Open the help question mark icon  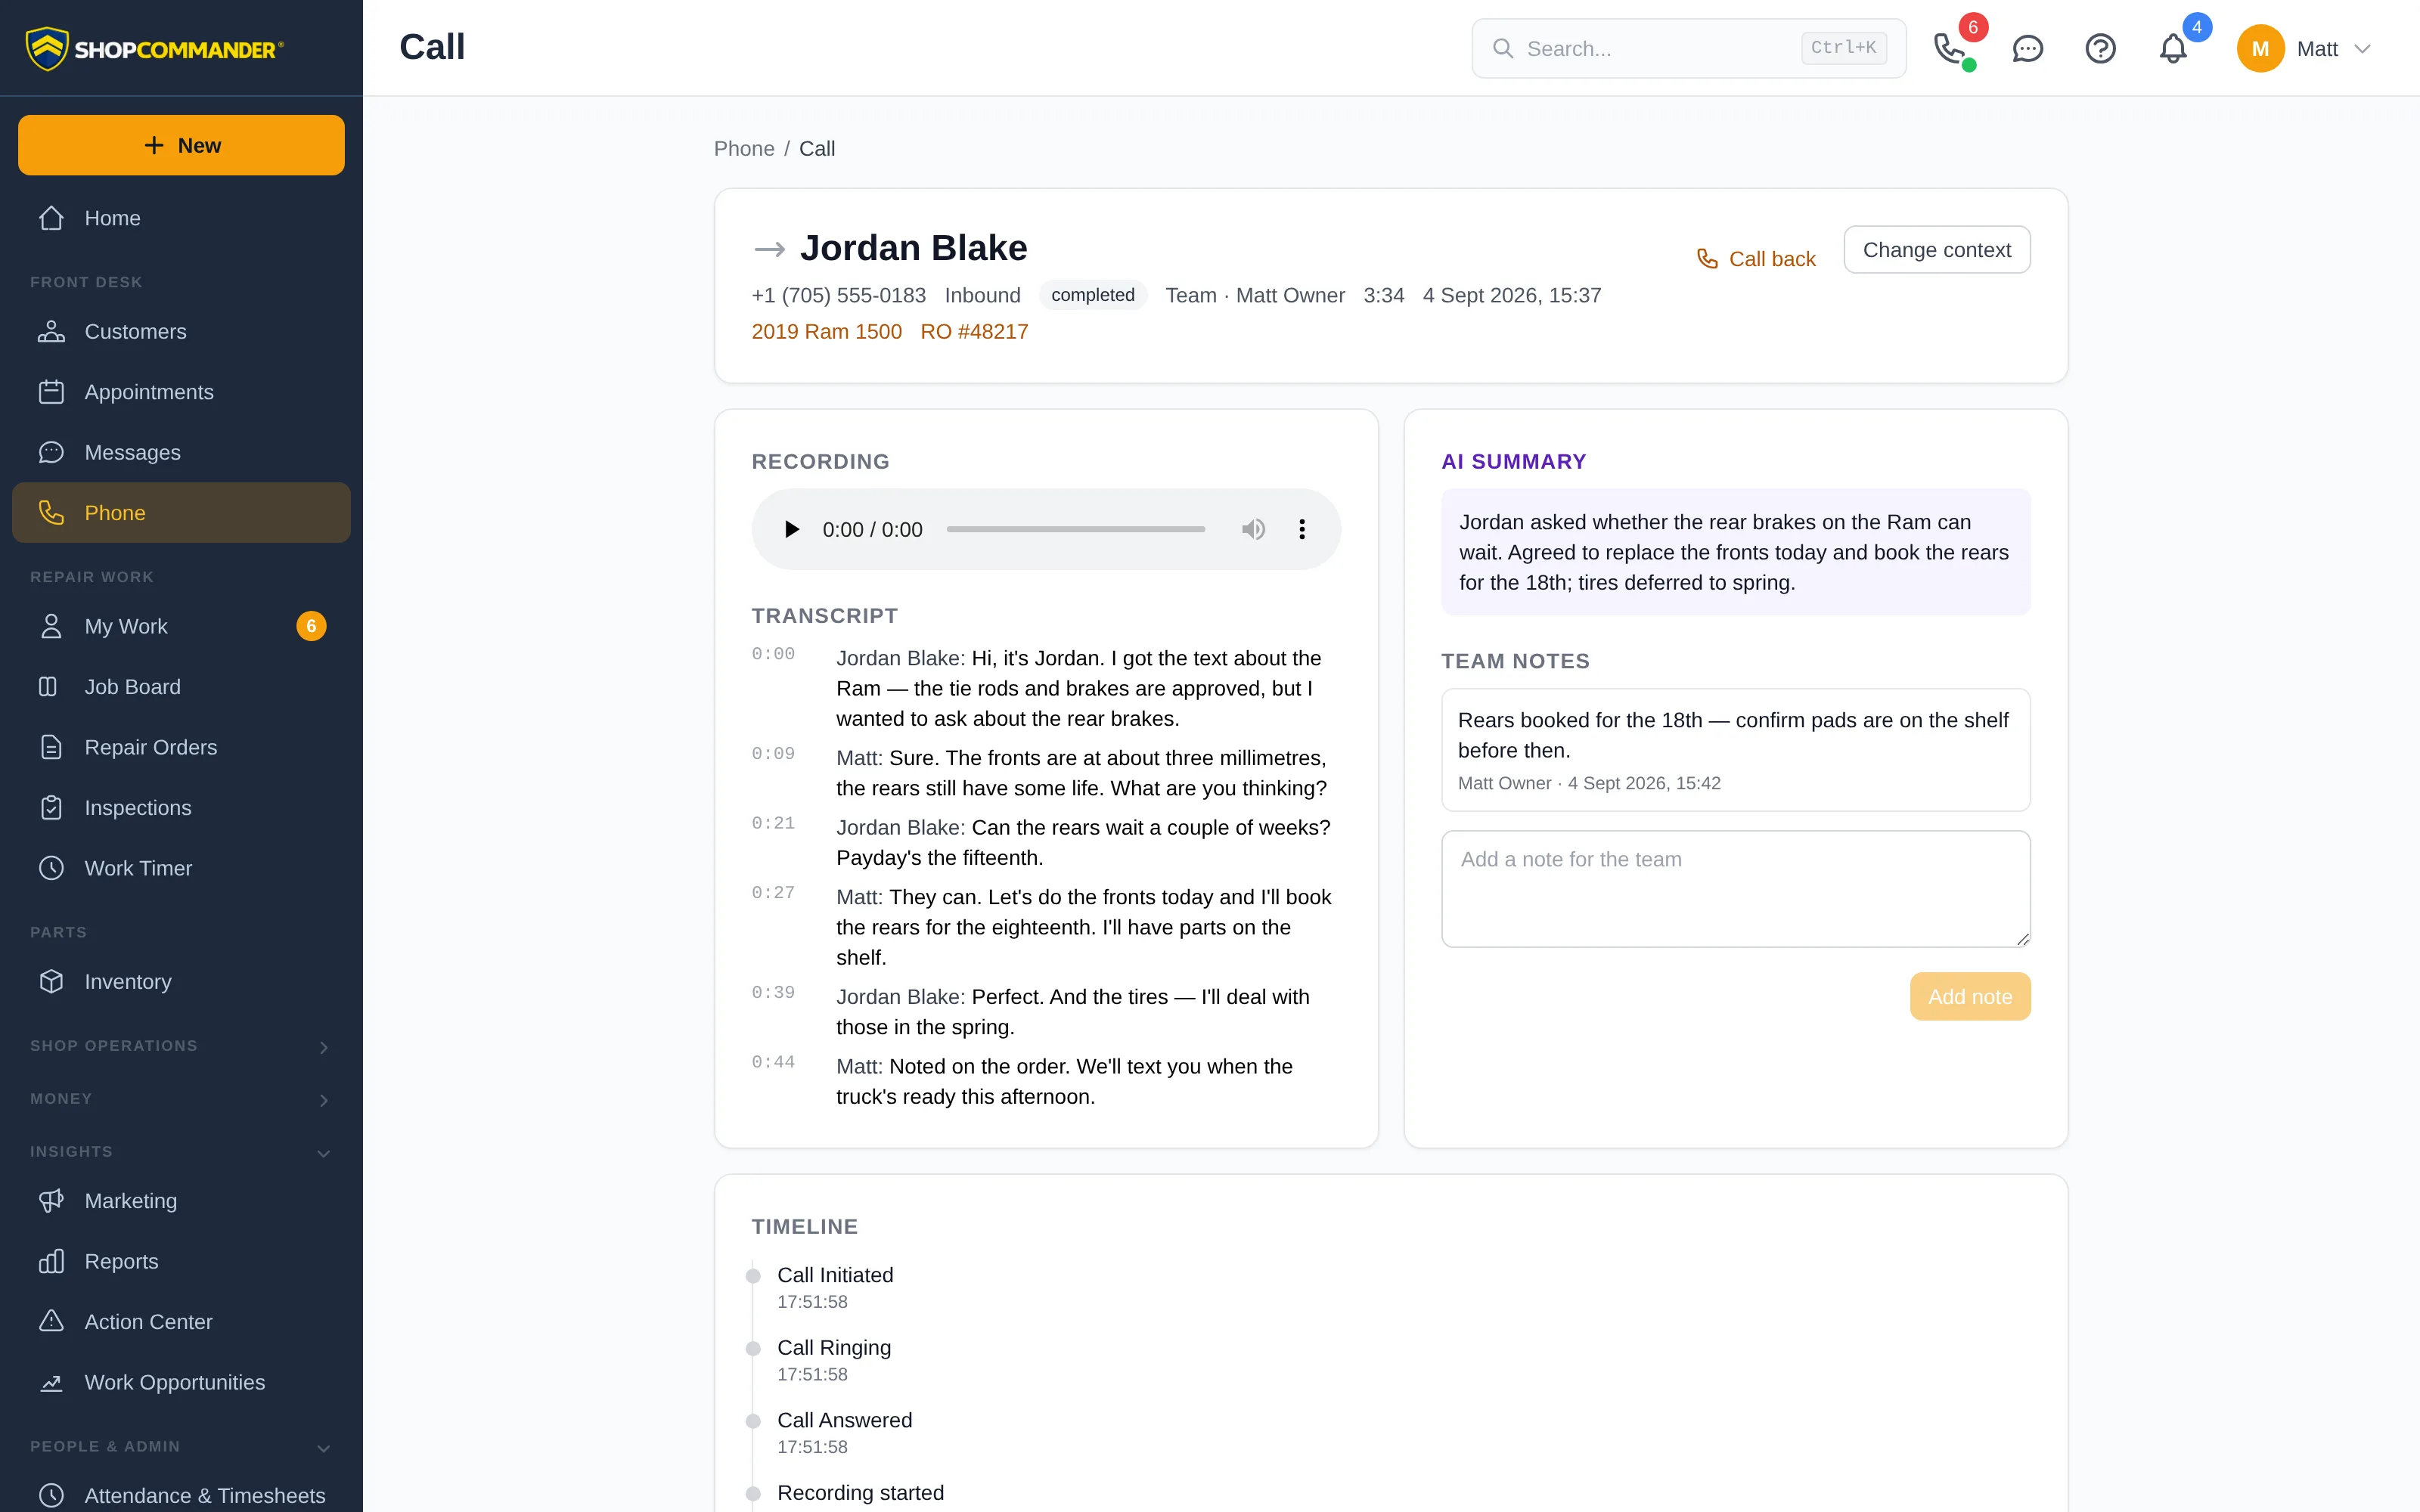tap(2100, 48)
